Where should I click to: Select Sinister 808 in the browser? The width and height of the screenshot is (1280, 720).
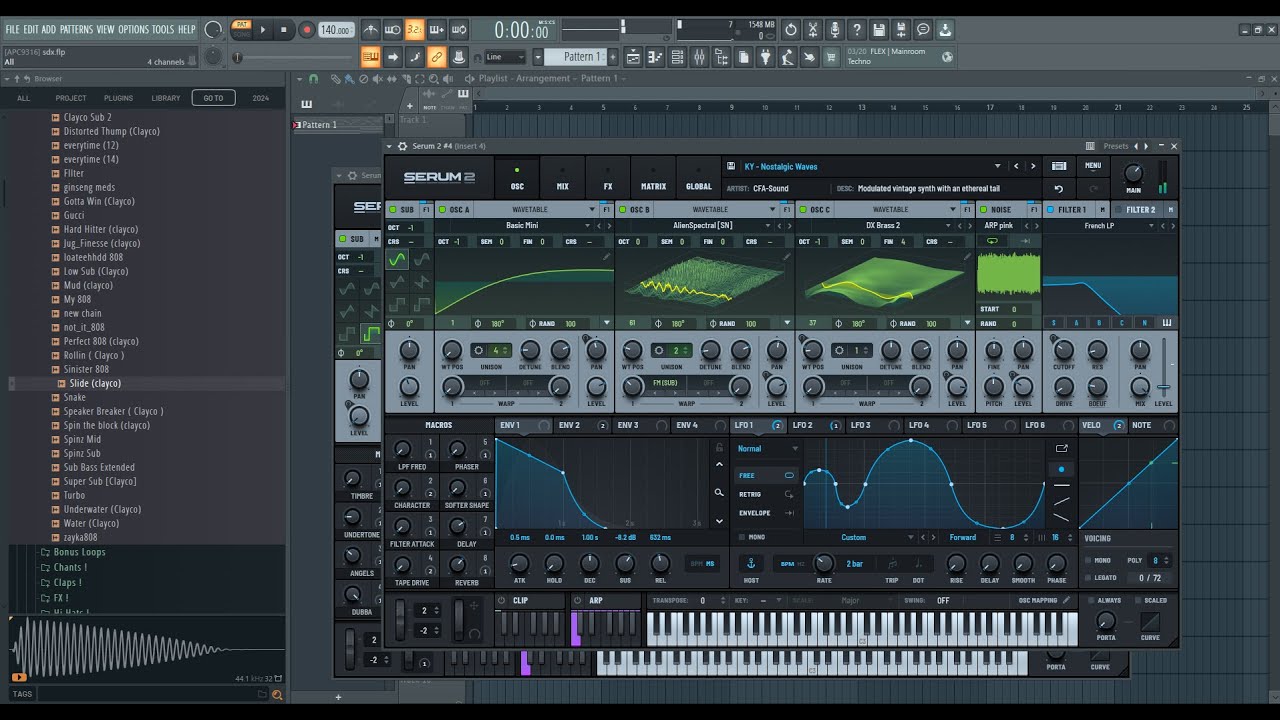[86, 369]
